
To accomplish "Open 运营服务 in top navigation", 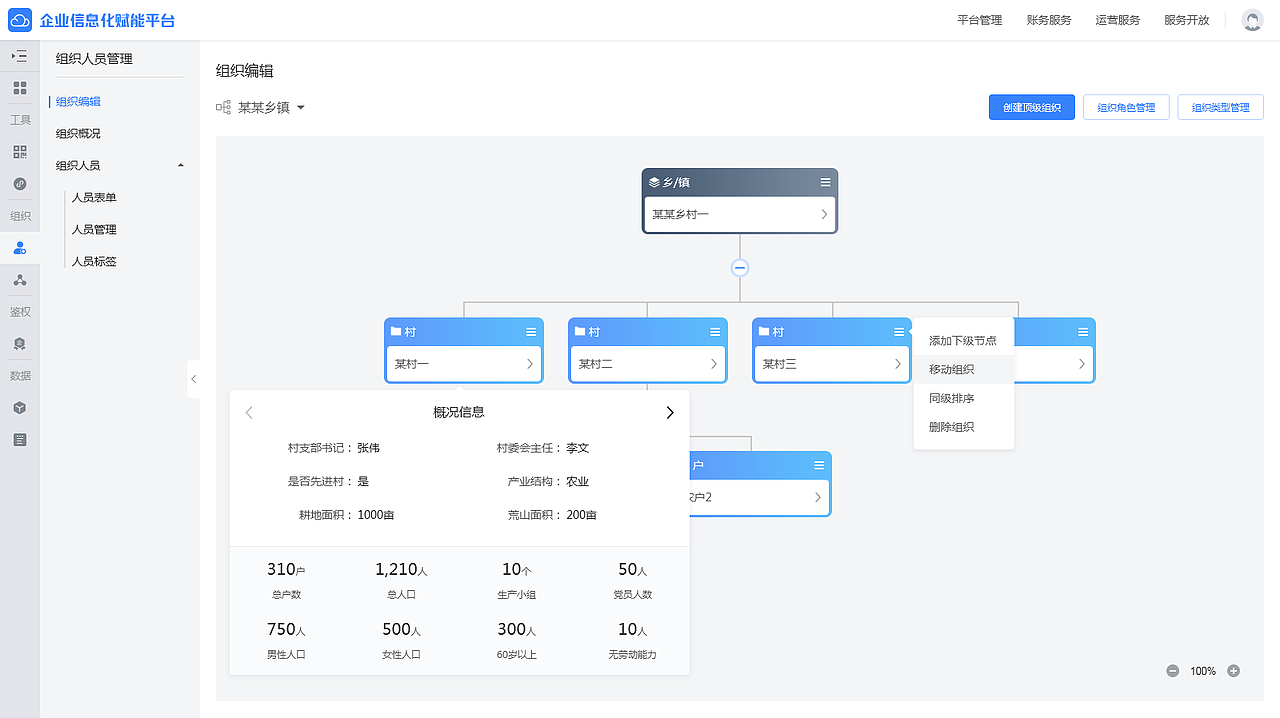I will (1118, 20).
